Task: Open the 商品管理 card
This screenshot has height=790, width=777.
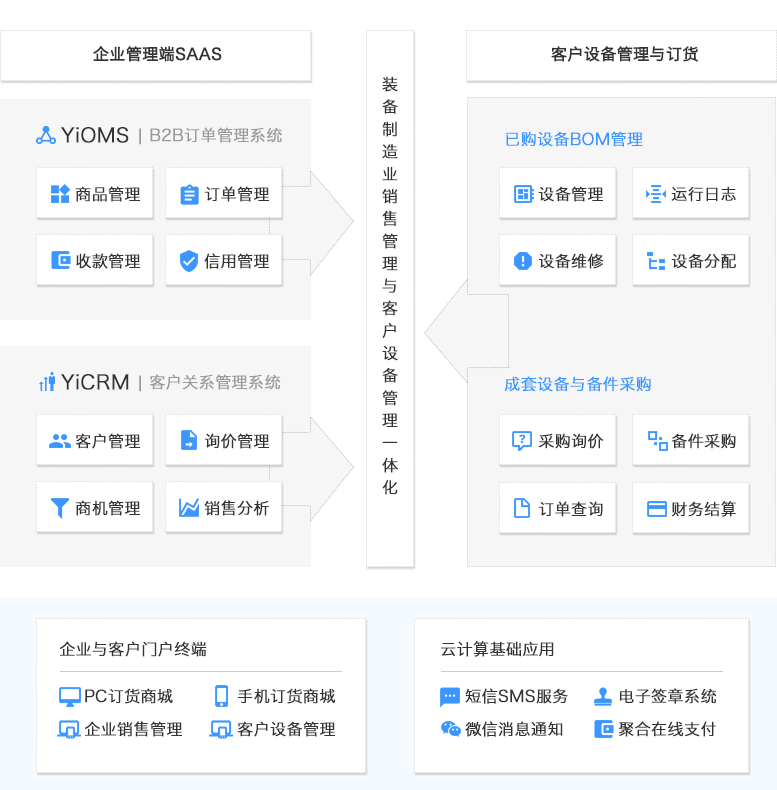Action: 95,193
